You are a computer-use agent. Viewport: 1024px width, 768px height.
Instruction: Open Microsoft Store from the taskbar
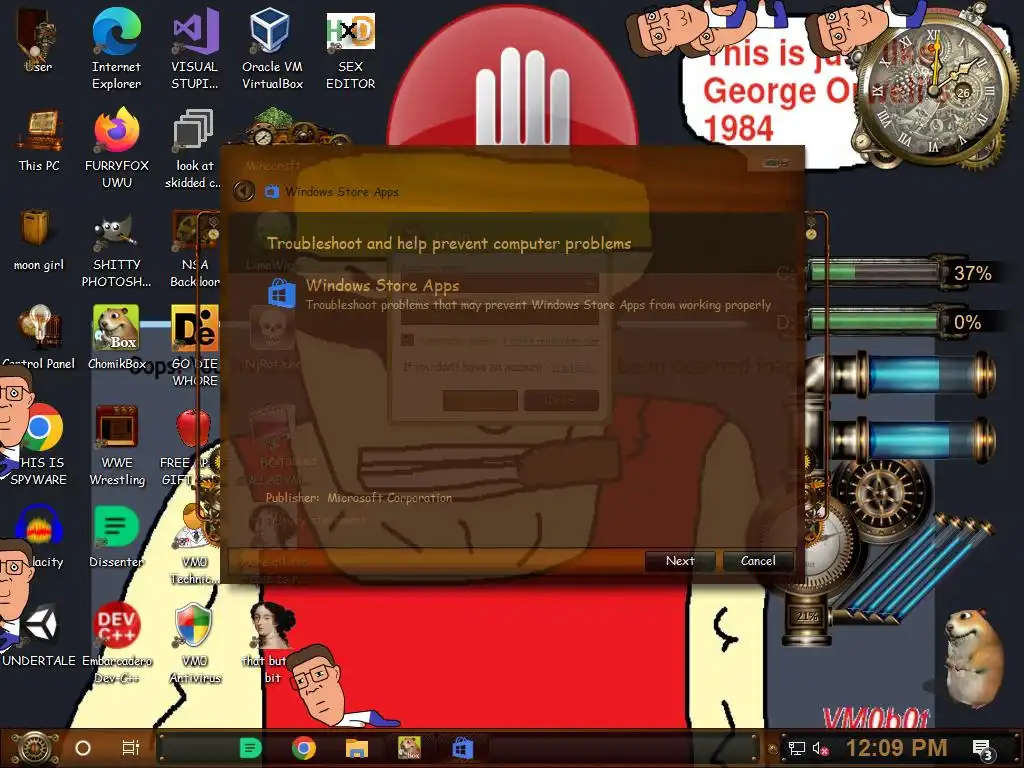[x=462, y=748]
